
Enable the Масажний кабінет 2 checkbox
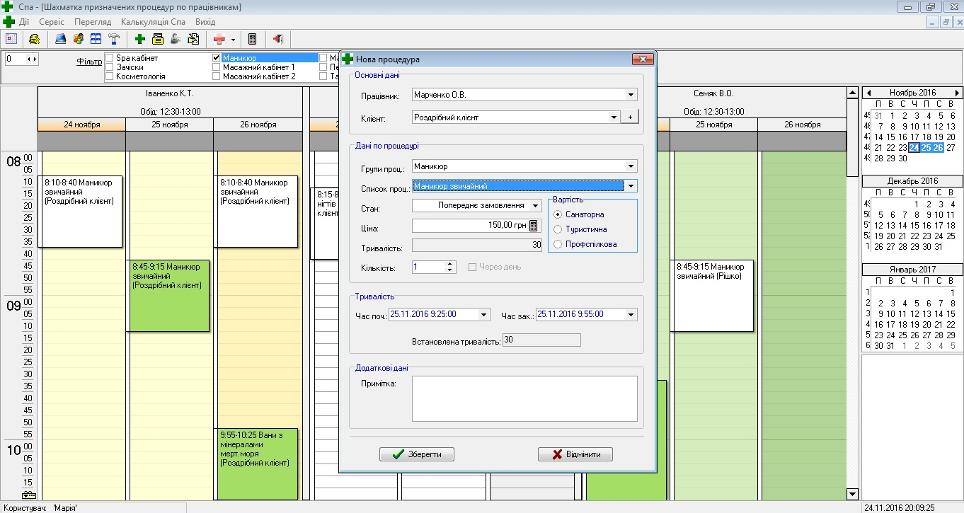click(x=216, y=76)
